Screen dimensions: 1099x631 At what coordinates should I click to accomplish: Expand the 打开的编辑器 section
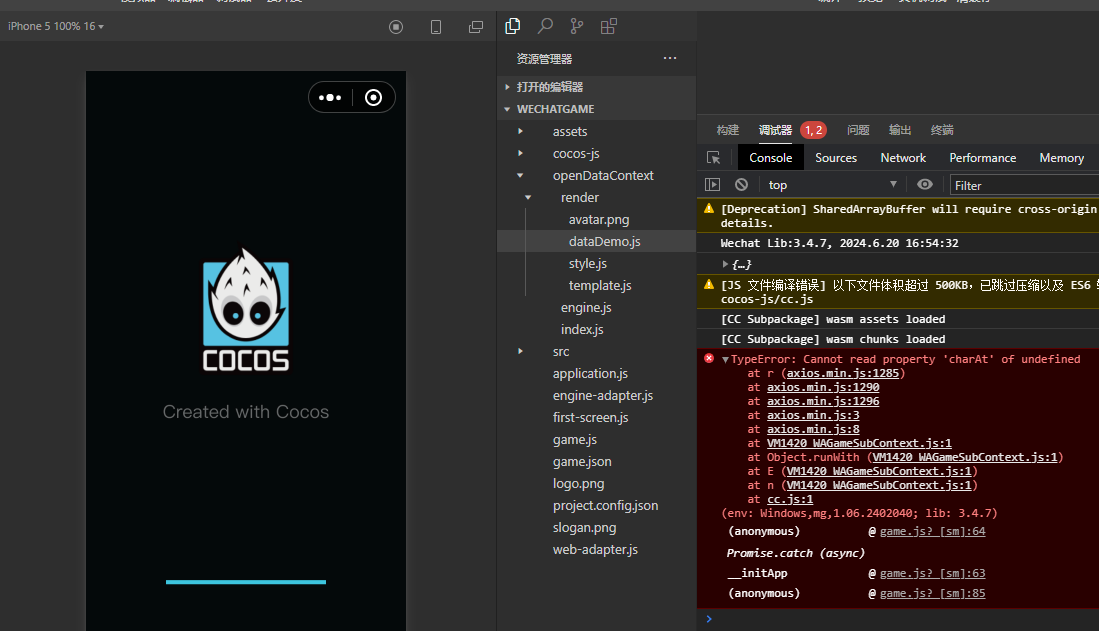tap(507, 87)
